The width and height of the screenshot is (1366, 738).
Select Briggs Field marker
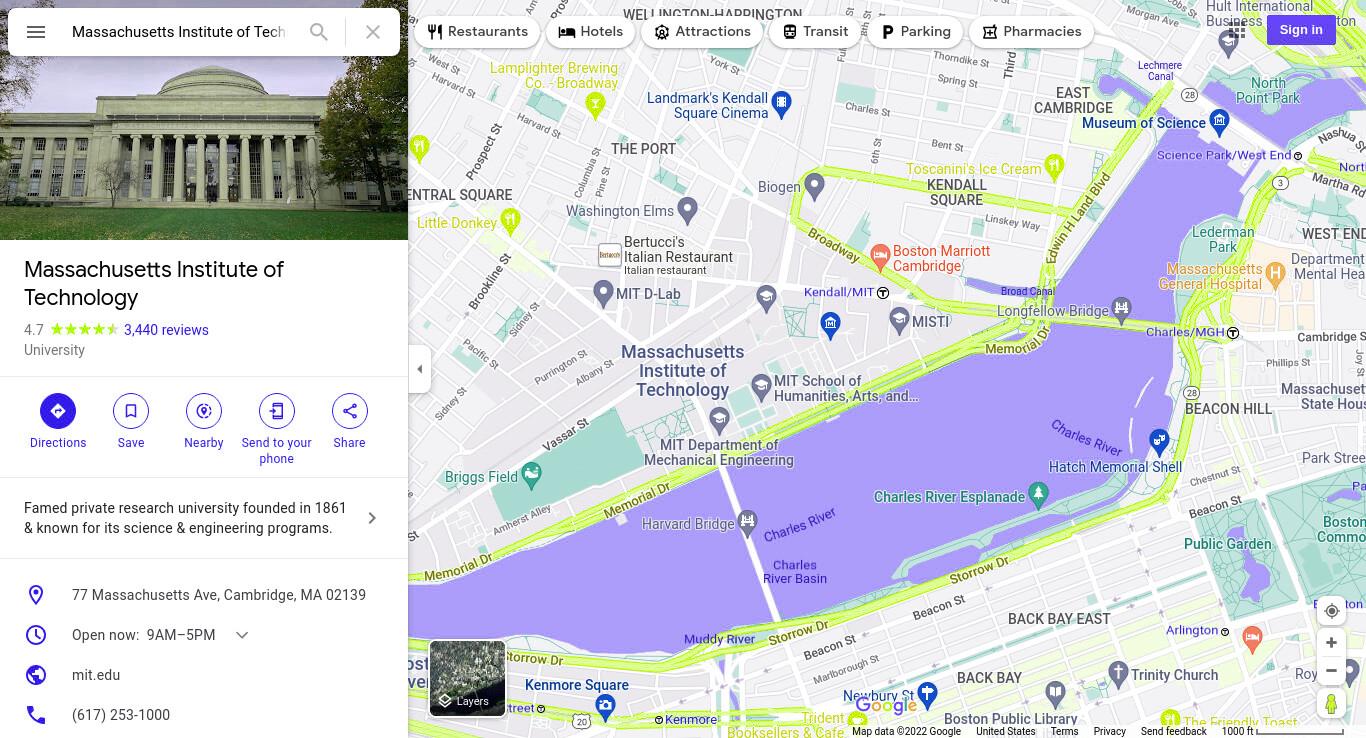pyautogui.click(x=531, y=473)
